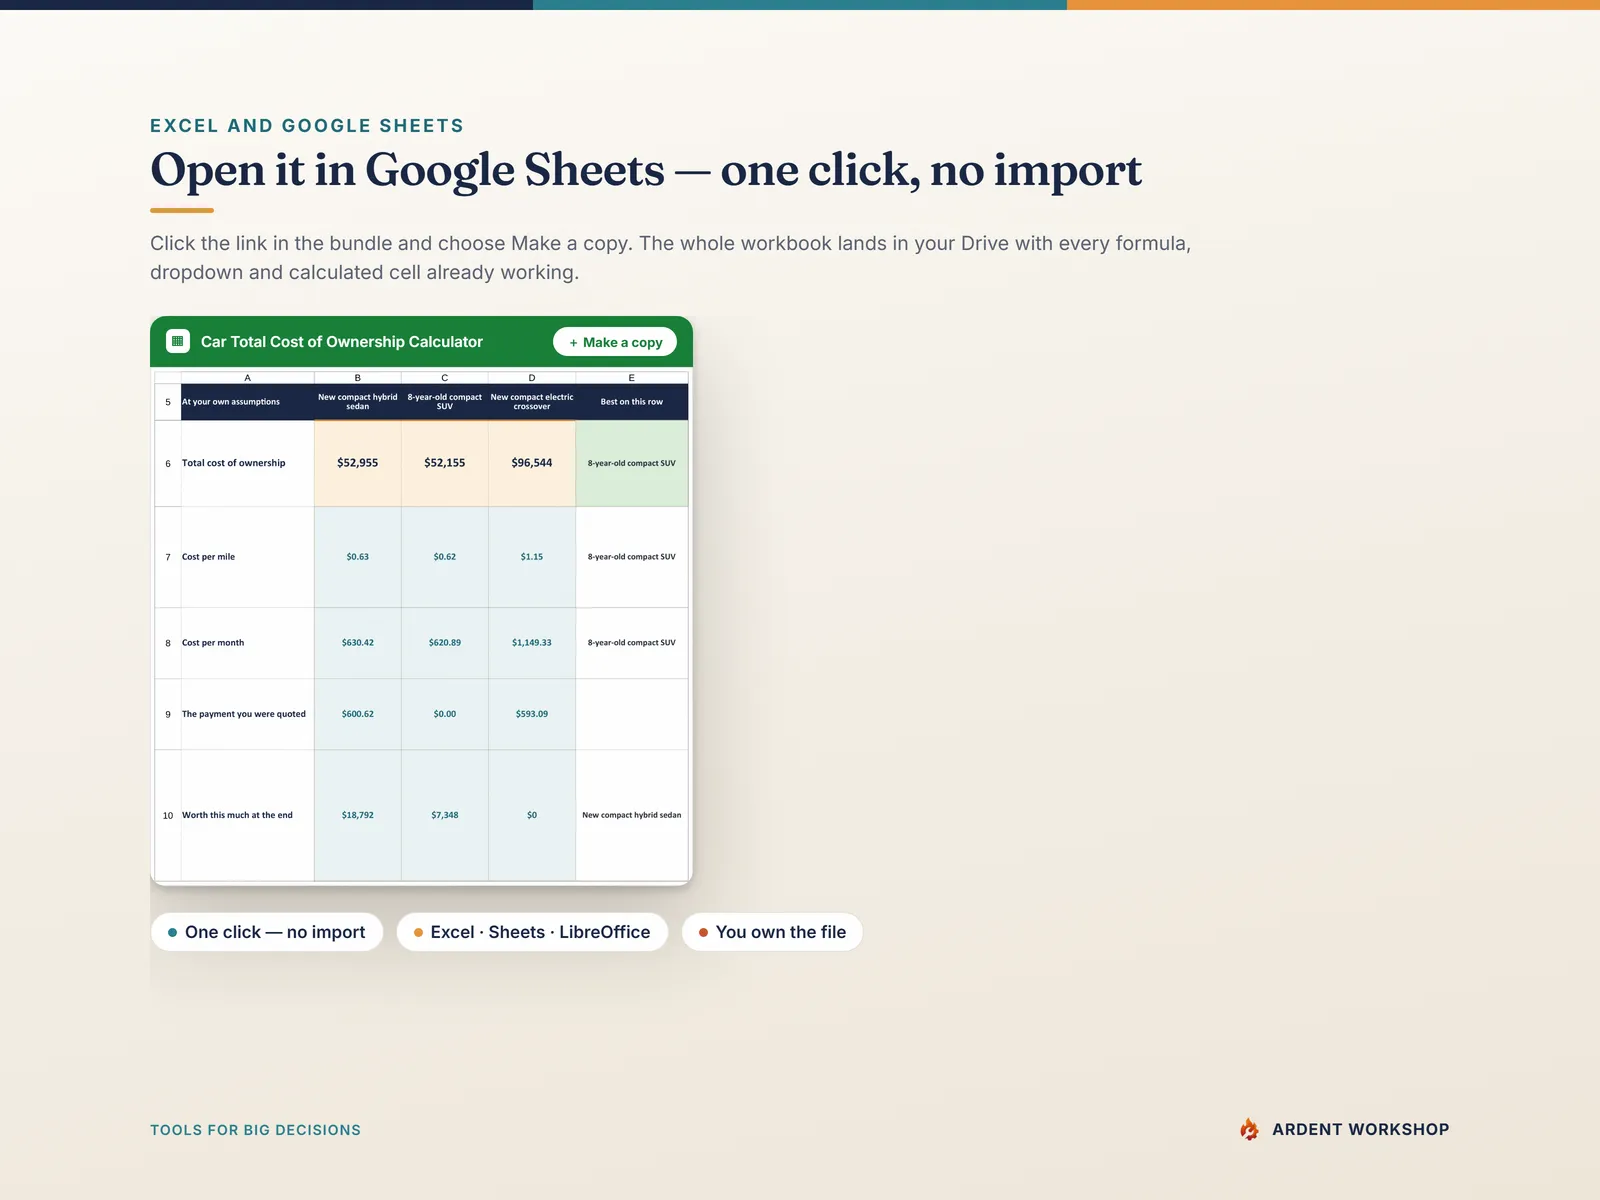This screenshot has height=1200, width=1600.
Task: Click the $593.09 cell
Action: point(532,714)
